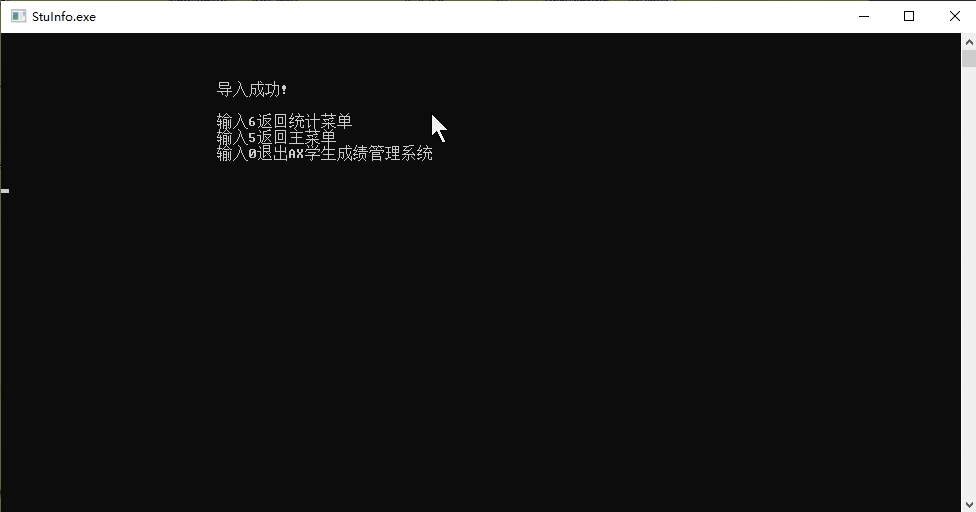Close the StuInfo.exe window

point(954,17)
